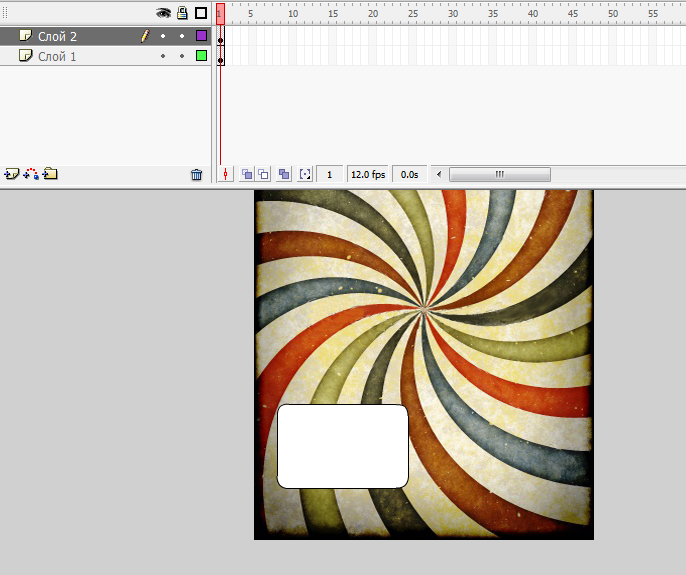Click elapsed time 0.0s display
The height and width of the screenshot is (575, 686).
(410, 175)
